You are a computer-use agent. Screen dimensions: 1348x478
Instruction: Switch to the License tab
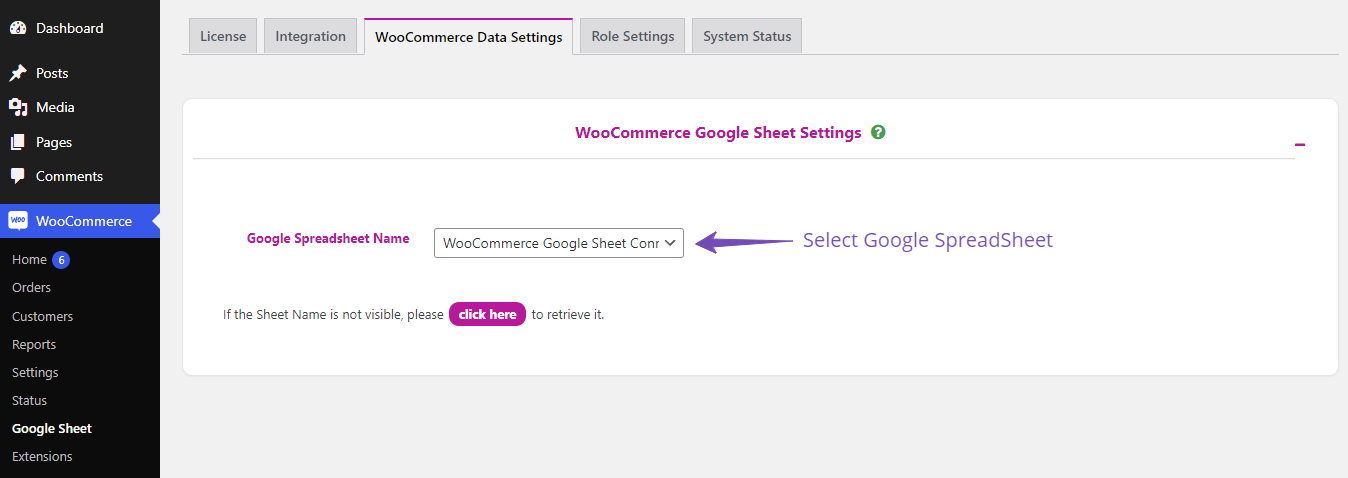pos(223,36)
